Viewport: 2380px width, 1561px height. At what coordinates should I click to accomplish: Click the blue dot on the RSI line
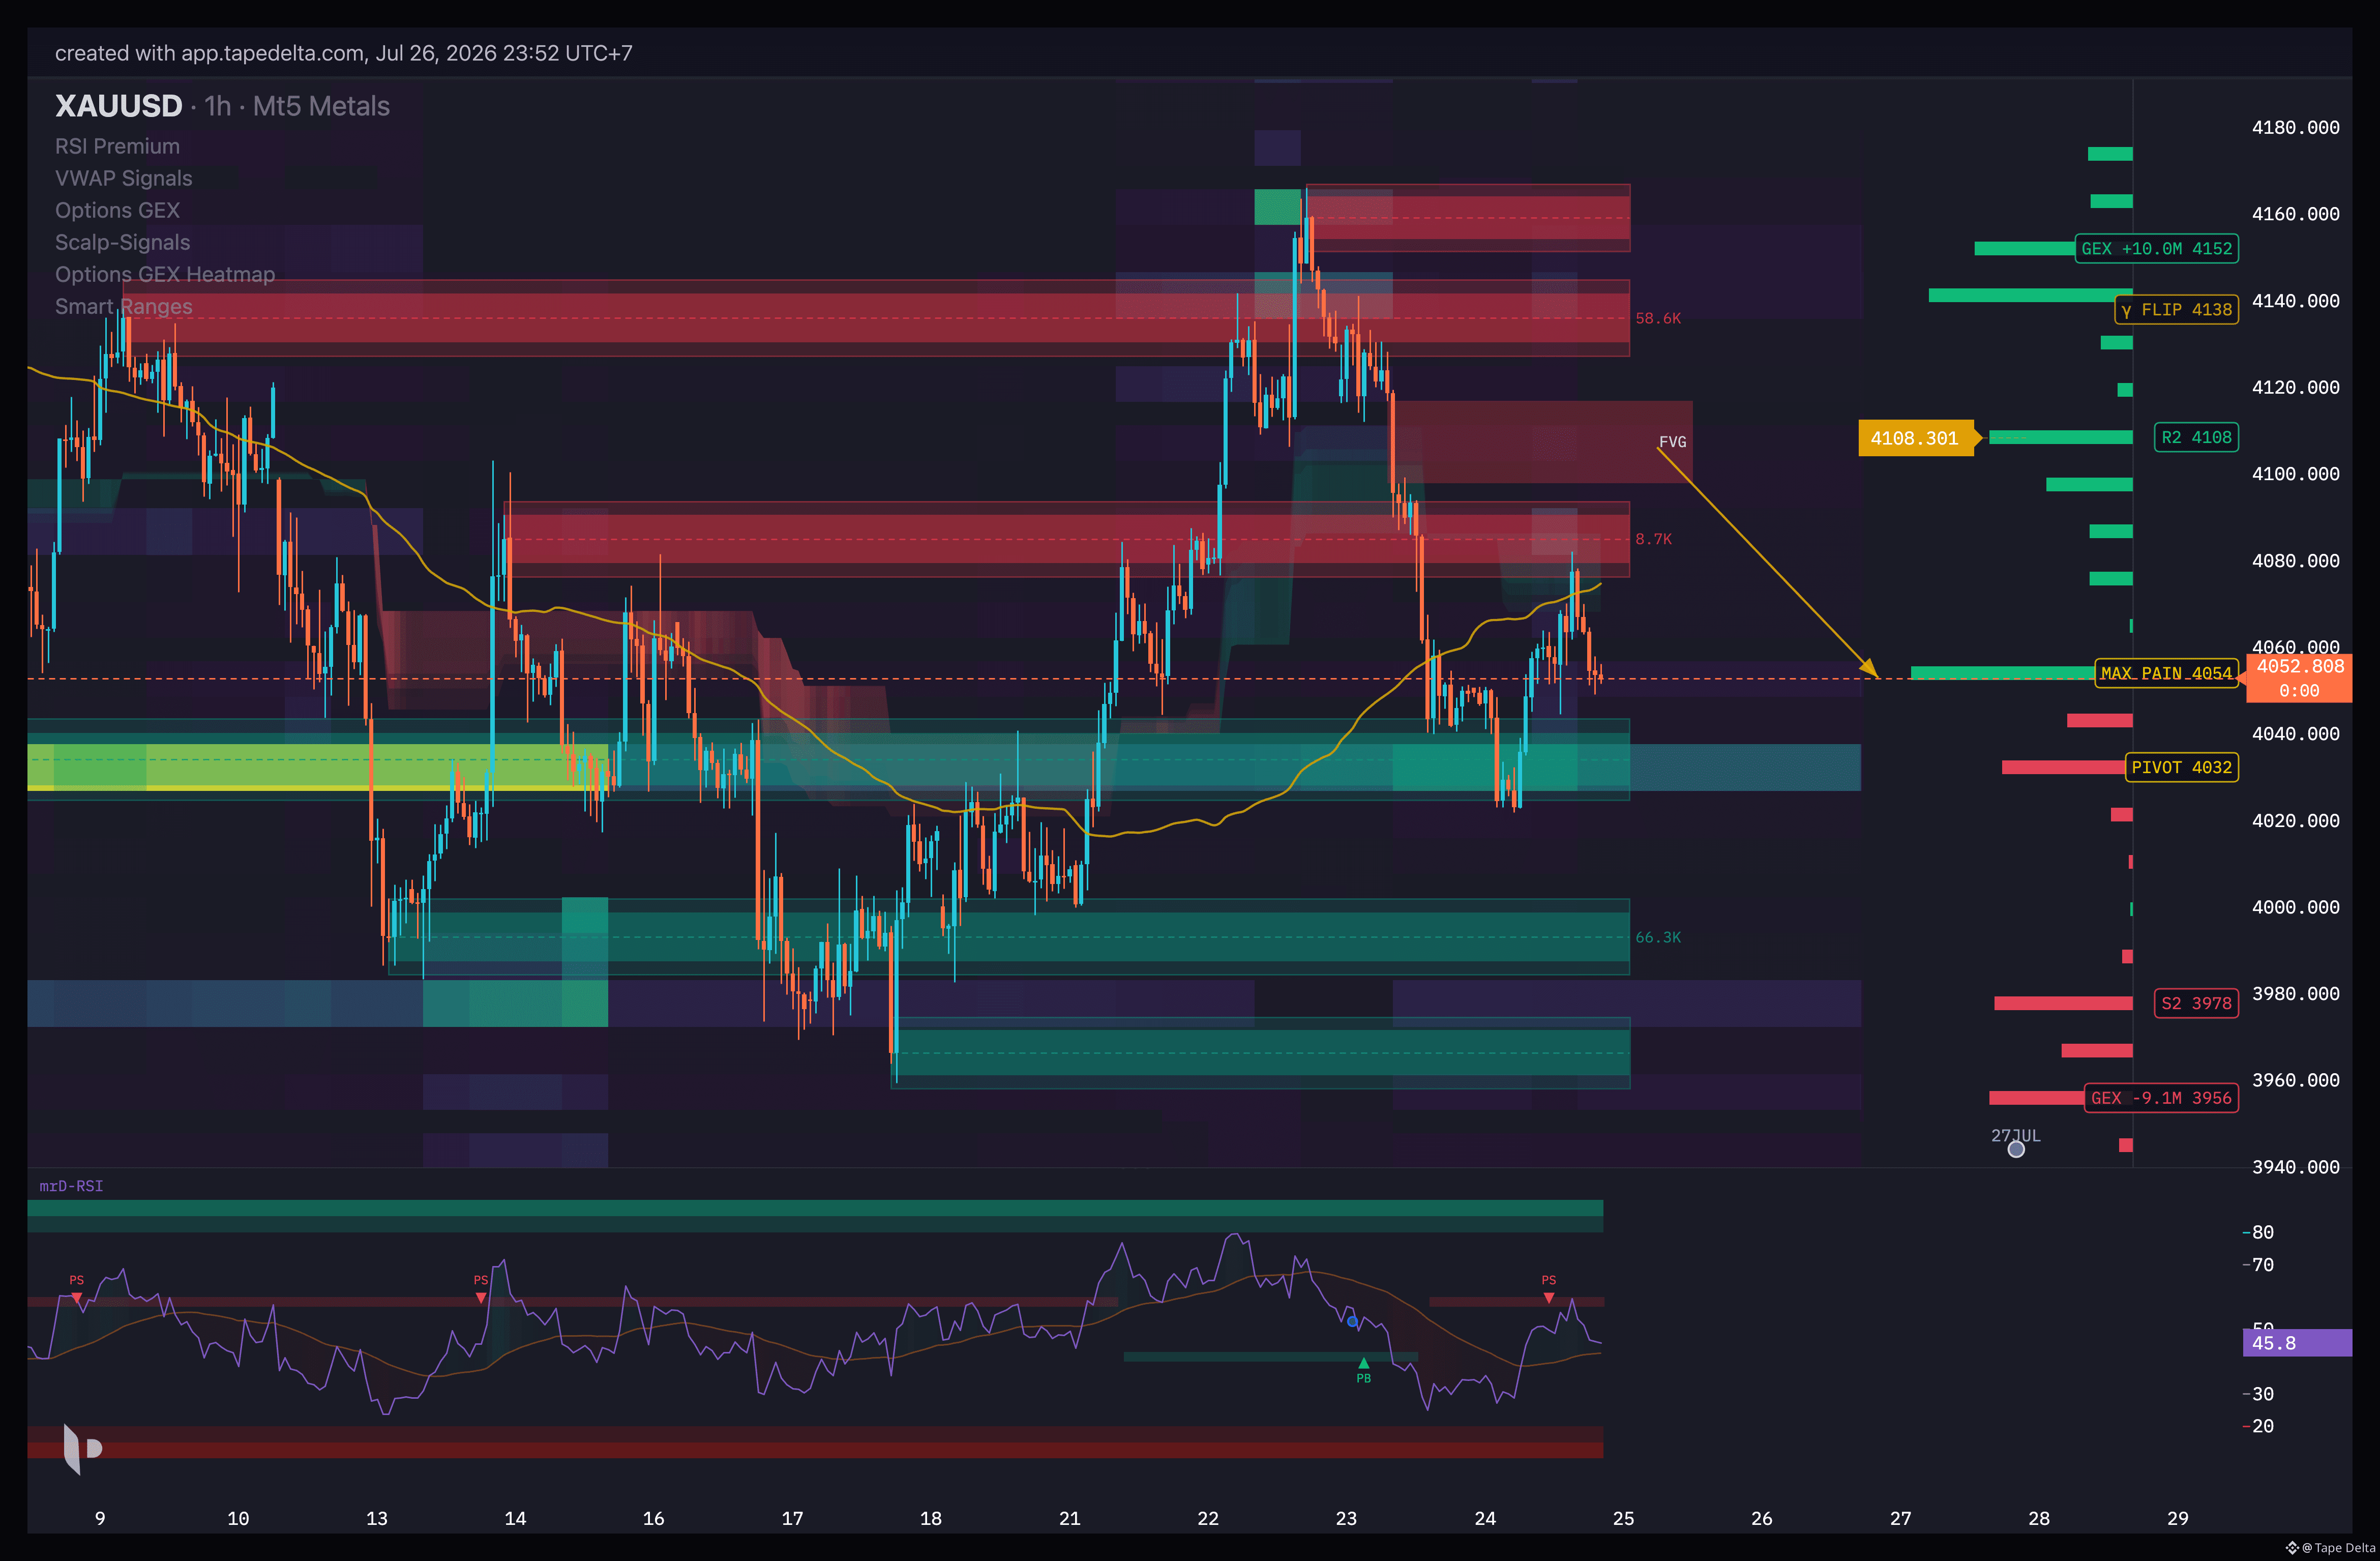pyautogui.click(x=1352, y=1322)
